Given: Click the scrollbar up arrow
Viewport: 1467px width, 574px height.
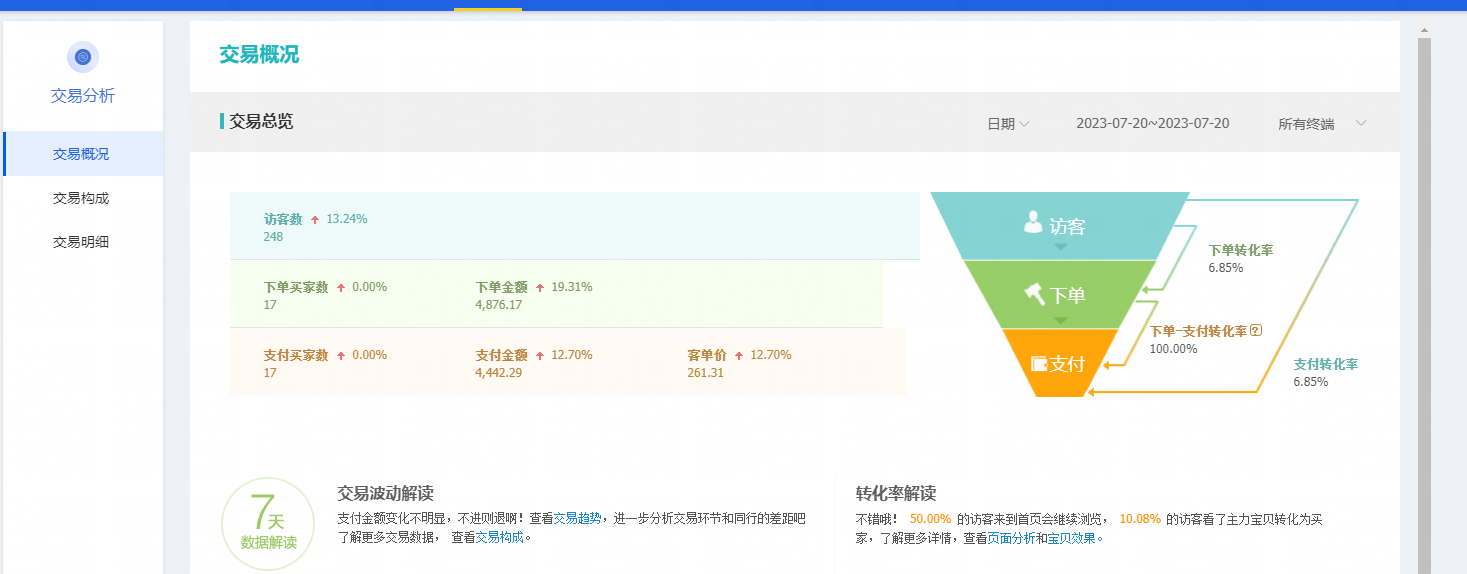Looking at the screenshot, I should [1424, 30].
